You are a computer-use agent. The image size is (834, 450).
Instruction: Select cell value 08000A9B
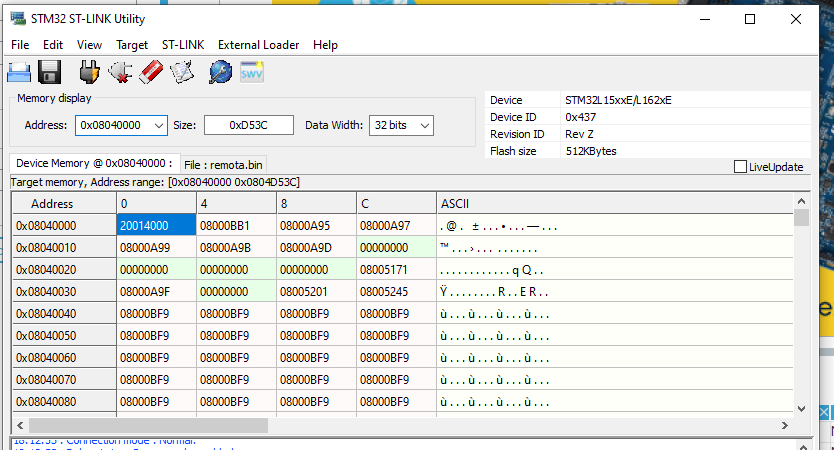pyautogui.click(x=236, y=248)
